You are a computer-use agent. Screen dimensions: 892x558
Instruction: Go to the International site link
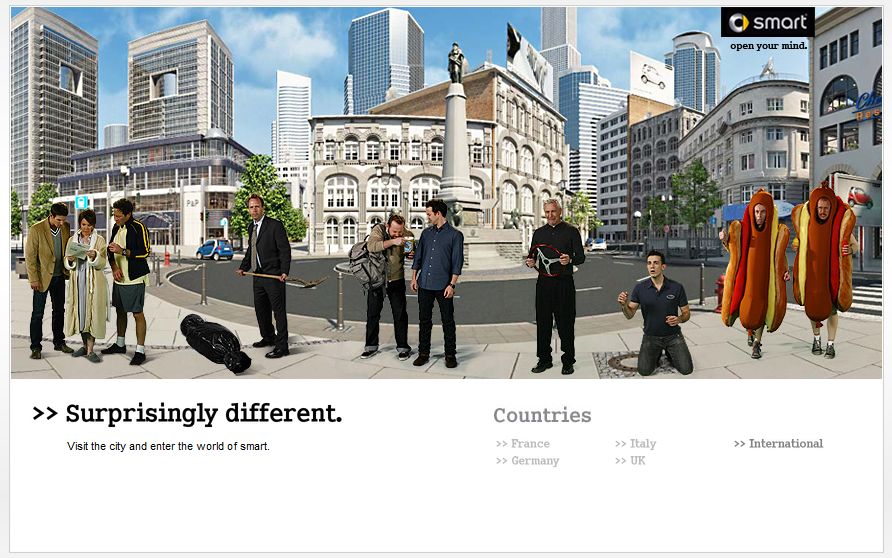click(x=778, y=444)
